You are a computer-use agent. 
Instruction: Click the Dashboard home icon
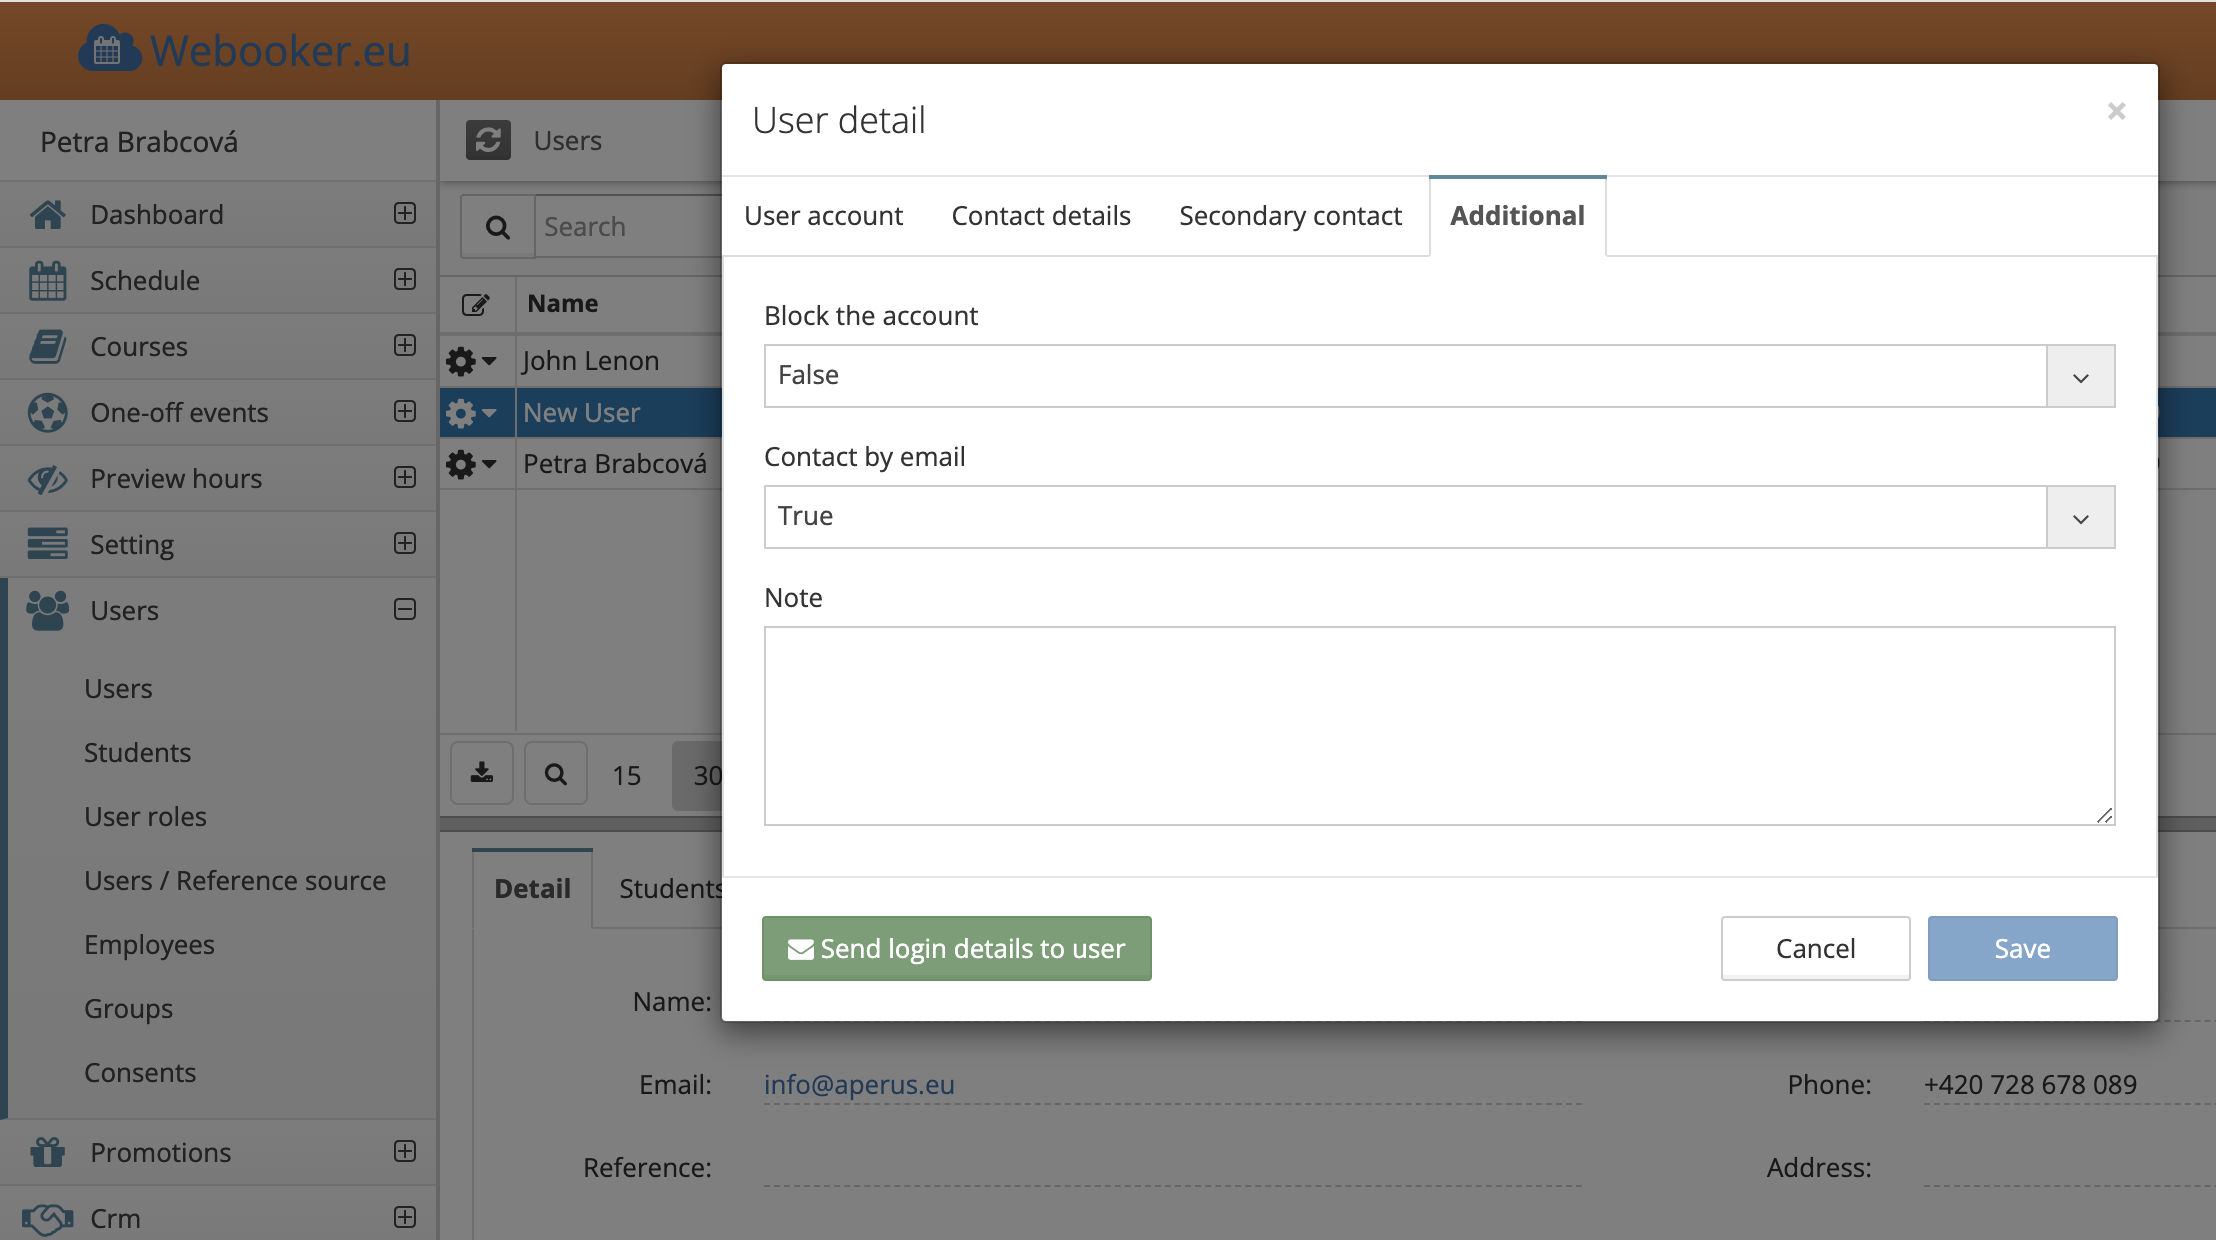(x=47, y=214)
